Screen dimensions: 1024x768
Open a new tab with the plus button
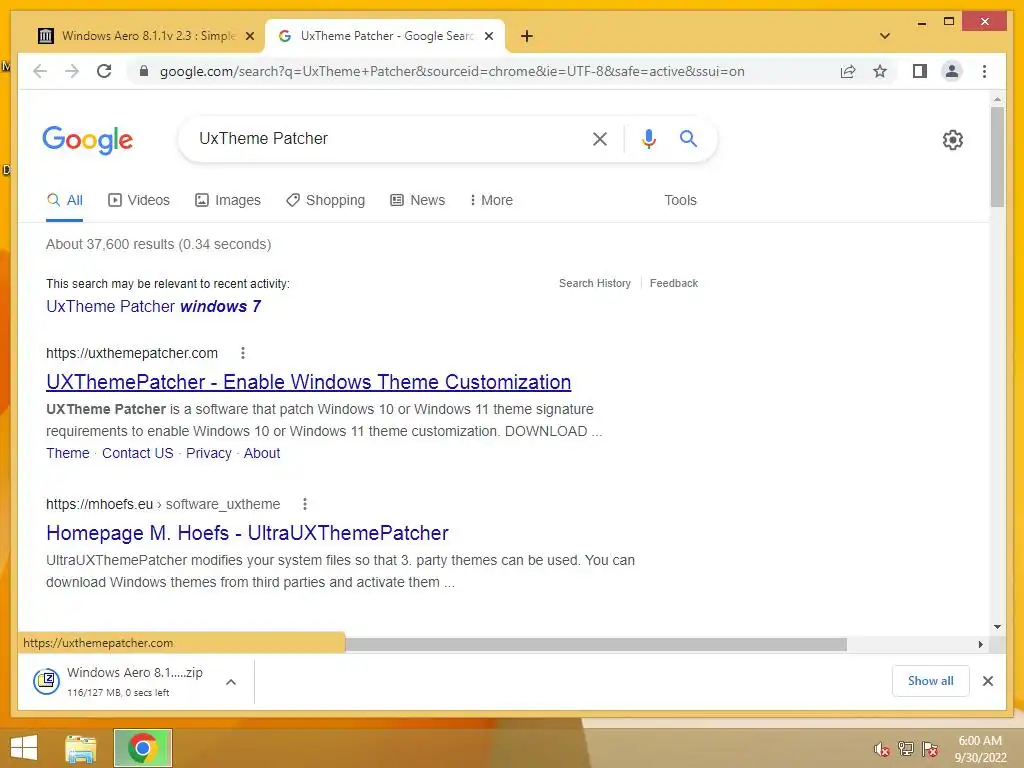[527, 36]
